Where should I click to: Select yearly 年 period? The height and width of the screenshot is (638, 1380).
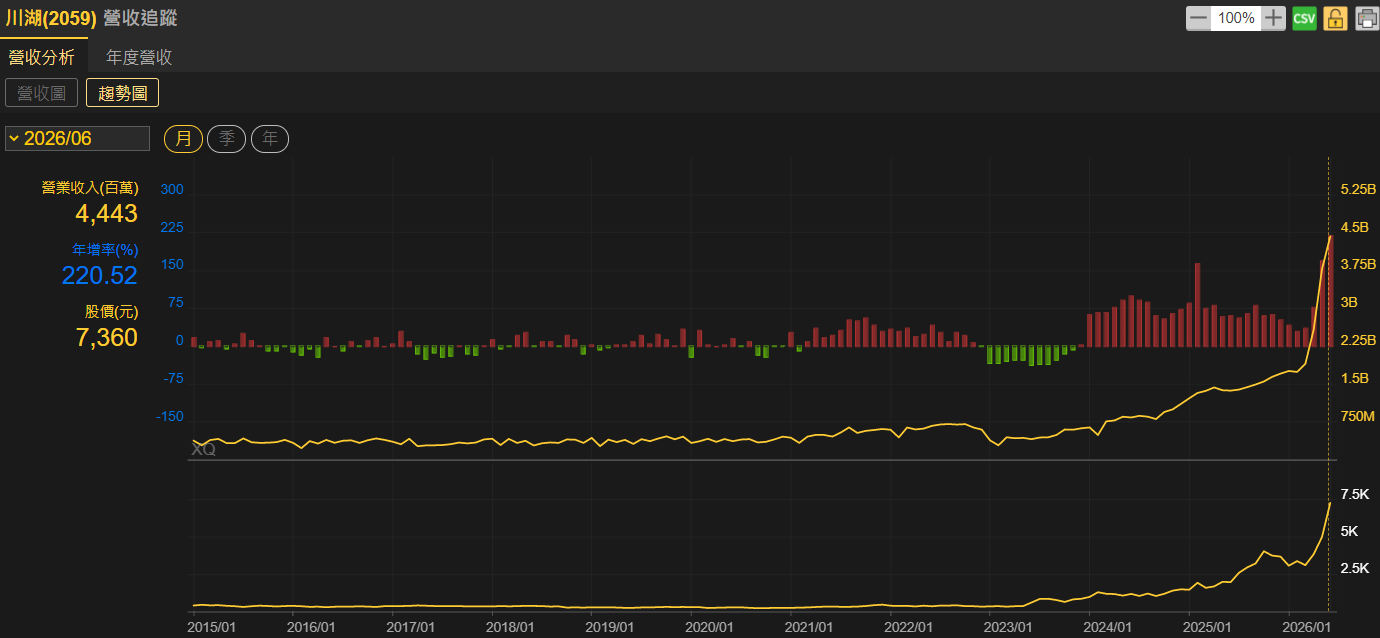click(x=270, y=139)
